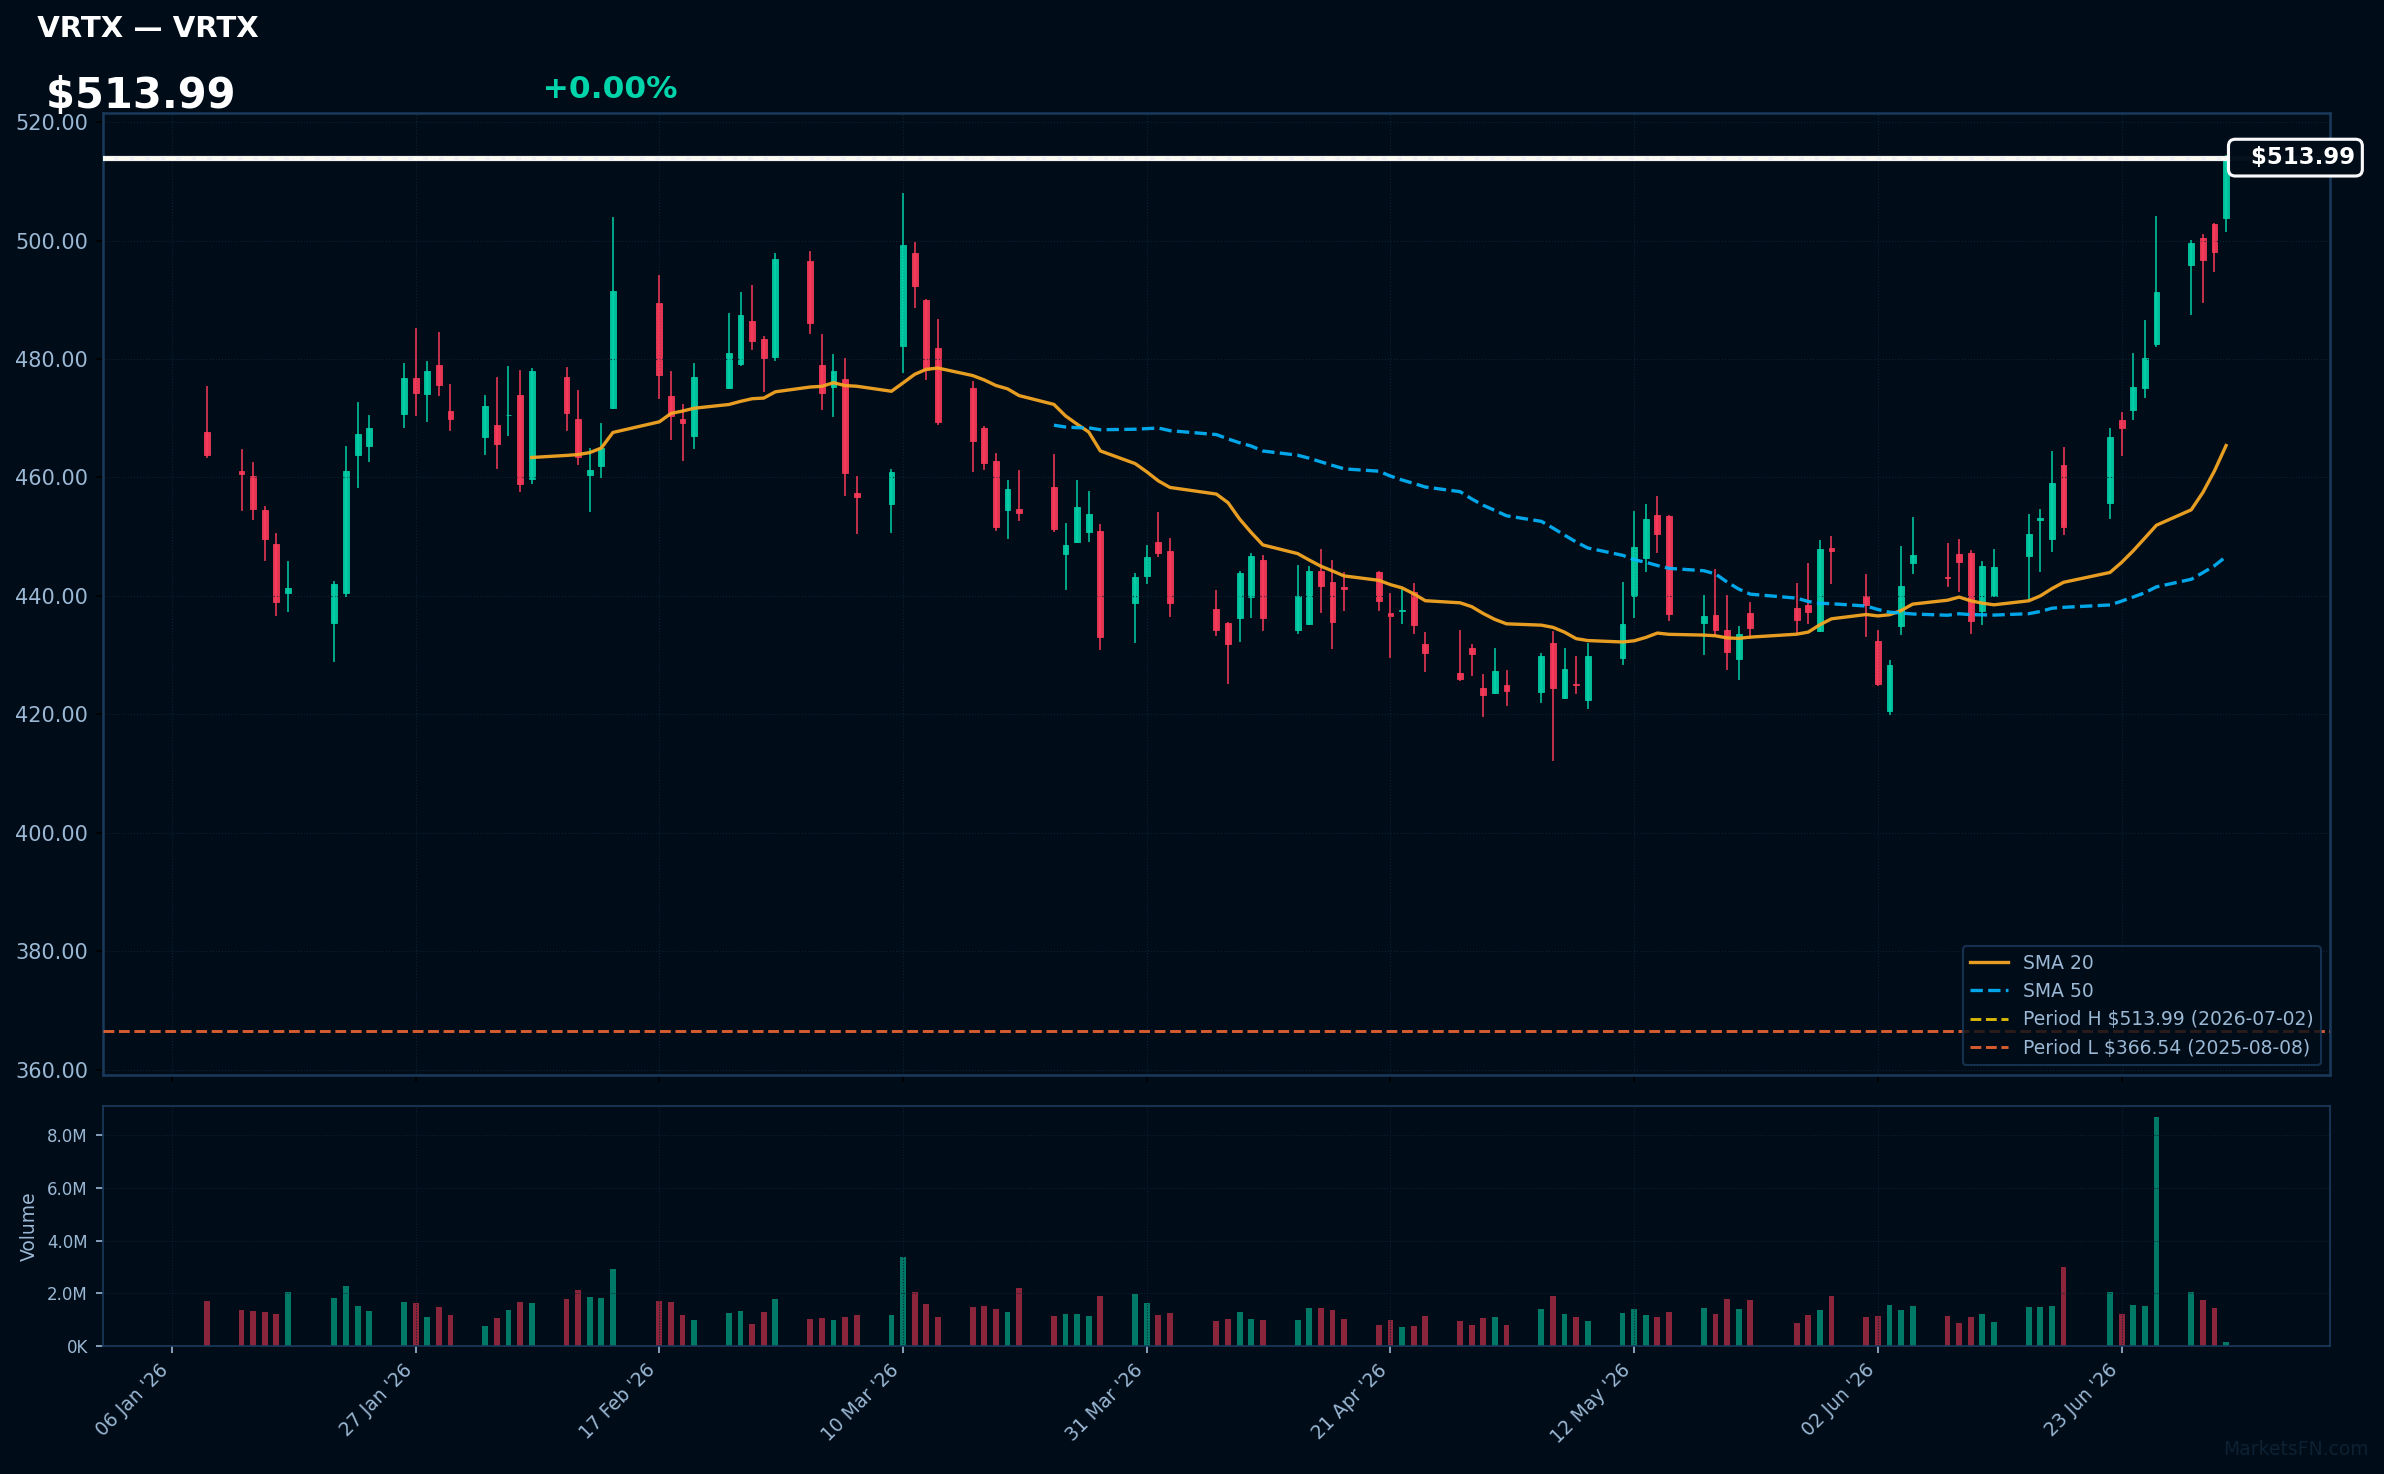Click the 12 May '26 date label
Screen dimensions: 2384x1474
pos(1591,1402)
